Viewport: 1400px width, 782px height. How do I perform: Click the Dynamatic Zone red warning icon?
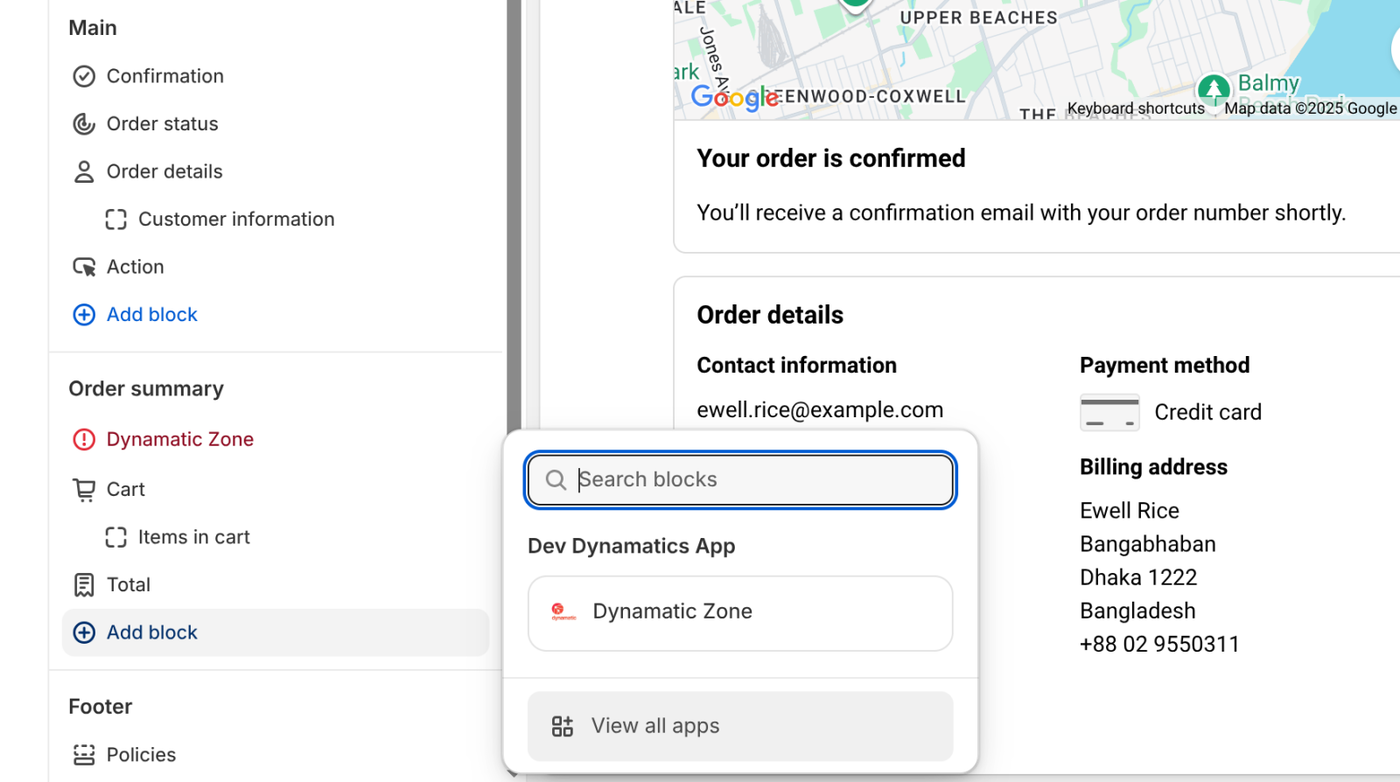(84, 439)
